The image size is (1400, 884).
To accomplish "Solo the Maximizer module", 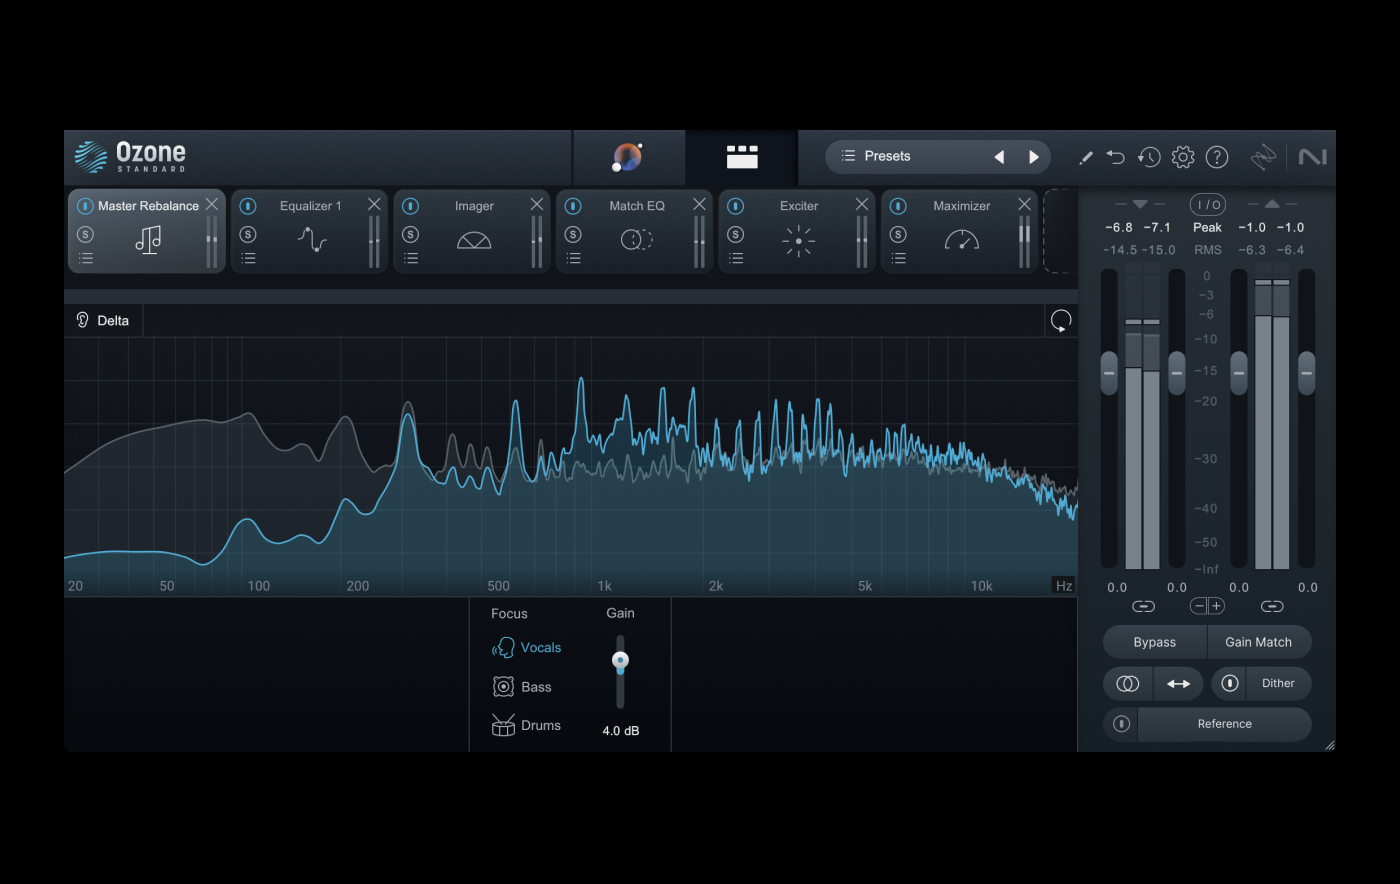I will 898,235.
